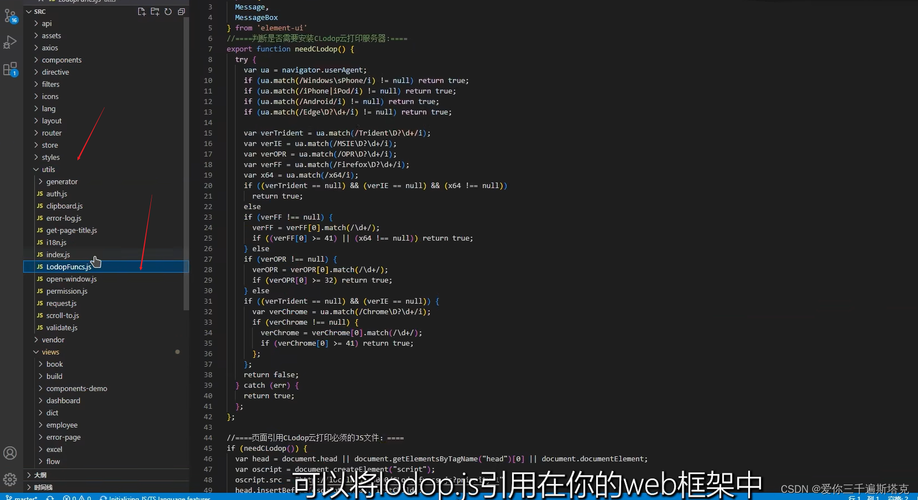Click the MessageBox import on line 4
Screen dimensions: 918x500
[x=256, y=18]
